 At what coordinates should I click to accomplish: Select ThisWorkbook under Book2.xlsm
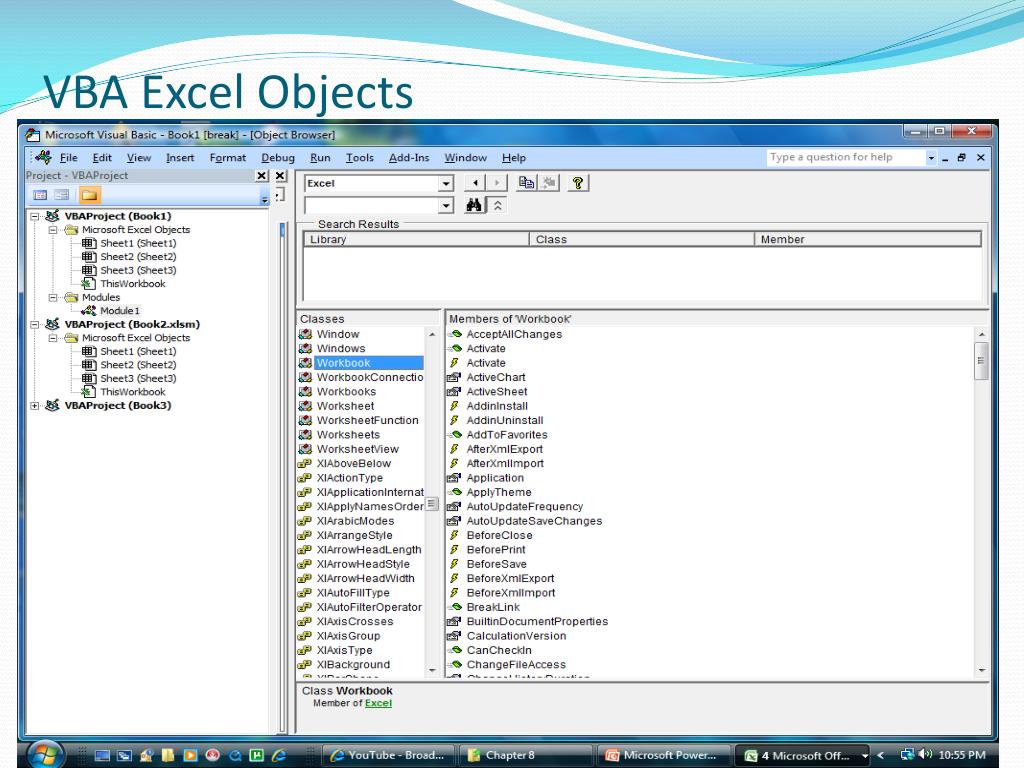tap(133, 392)
